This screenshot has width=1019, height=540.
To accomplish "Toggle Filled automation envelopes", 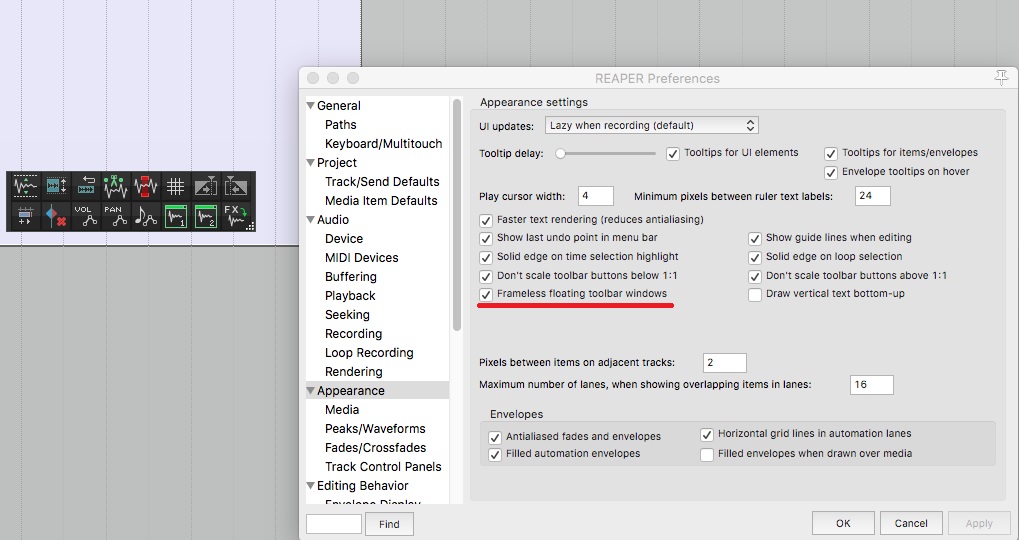I will tap(495, 454).
